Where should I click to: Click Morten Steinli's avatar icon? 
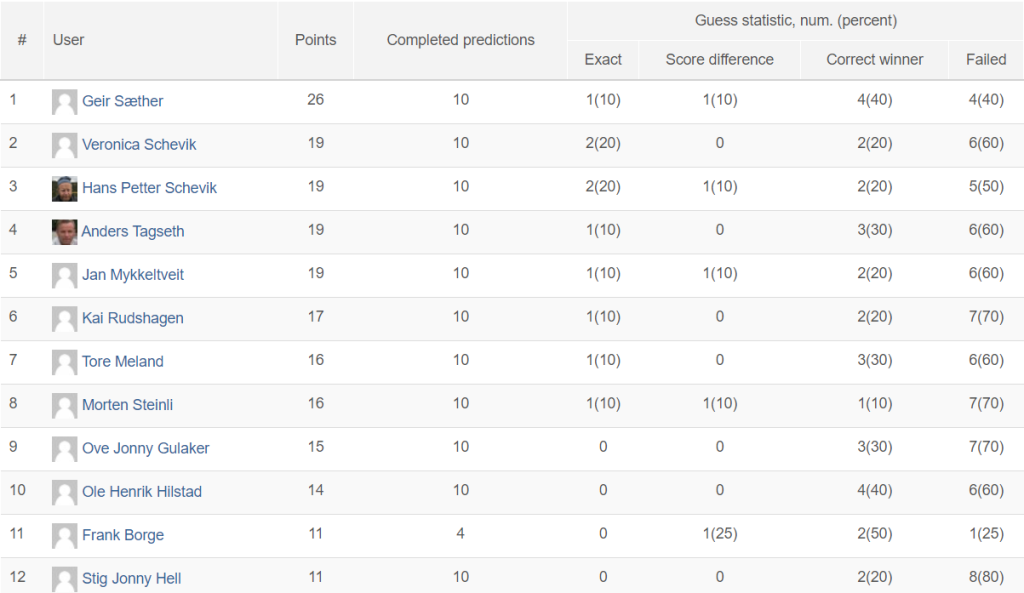click(65, 406)
